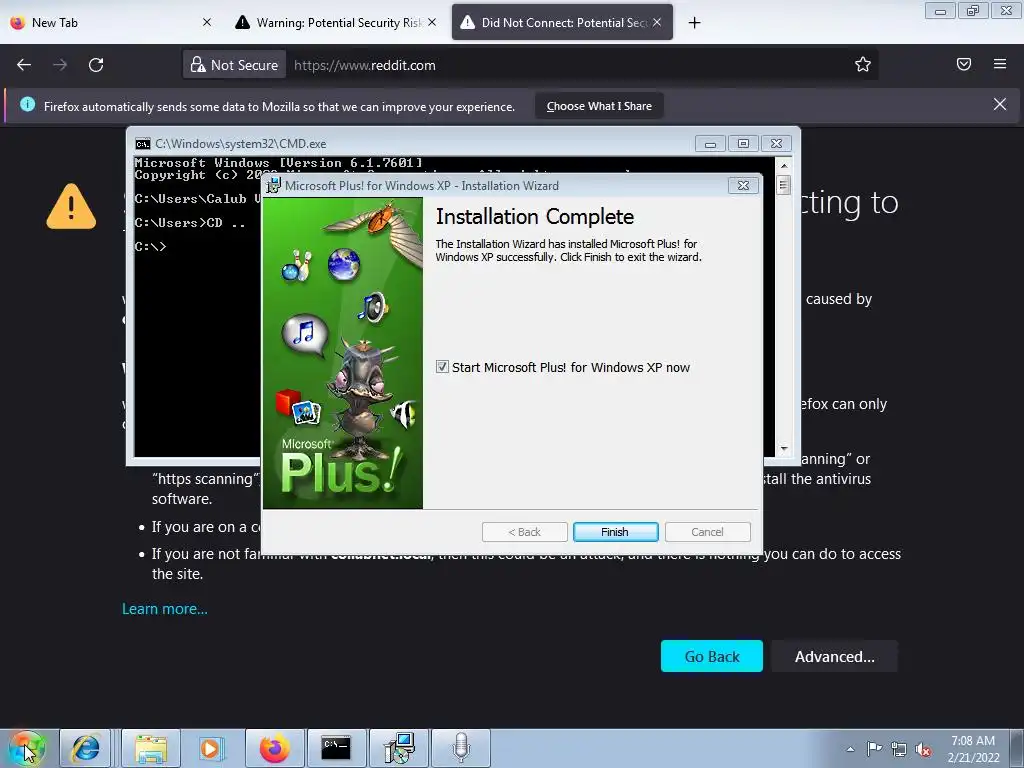Click the microphone taskbar icon
1024x768 pixels.
[461, 748]
